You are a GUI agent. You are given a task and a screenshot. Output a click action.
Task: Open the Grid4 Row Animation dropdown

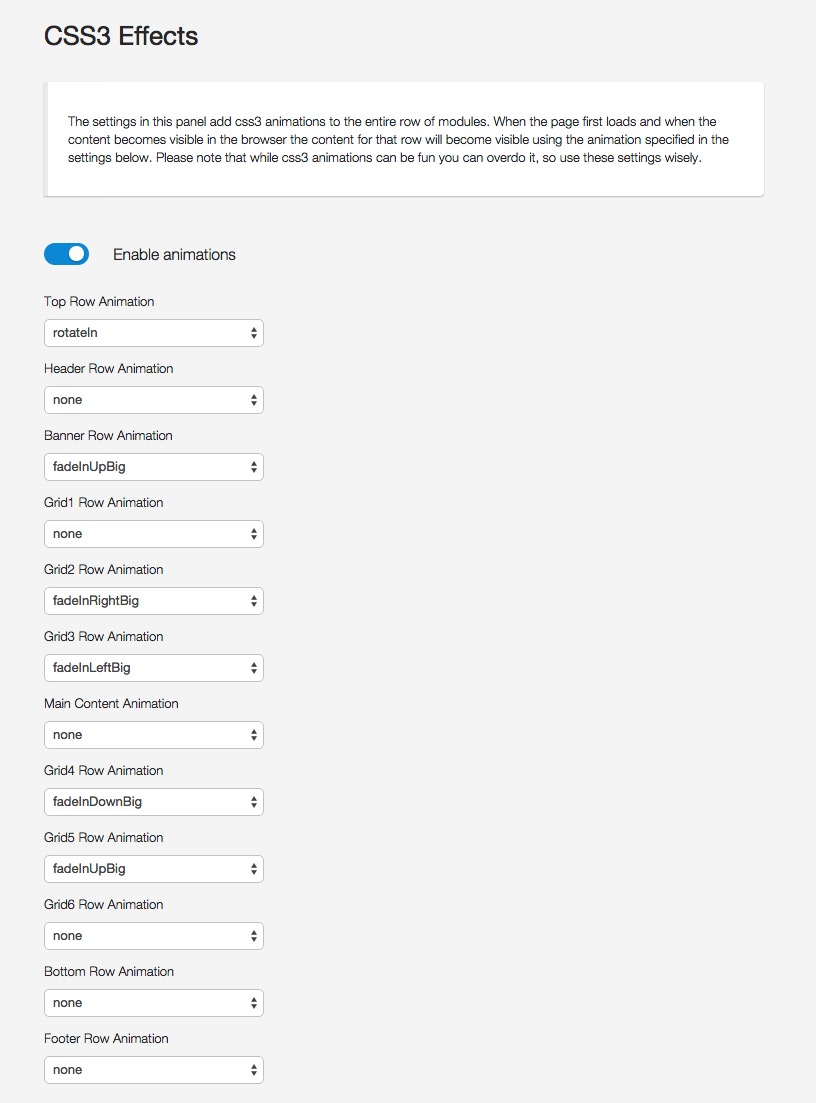[154, 802]
